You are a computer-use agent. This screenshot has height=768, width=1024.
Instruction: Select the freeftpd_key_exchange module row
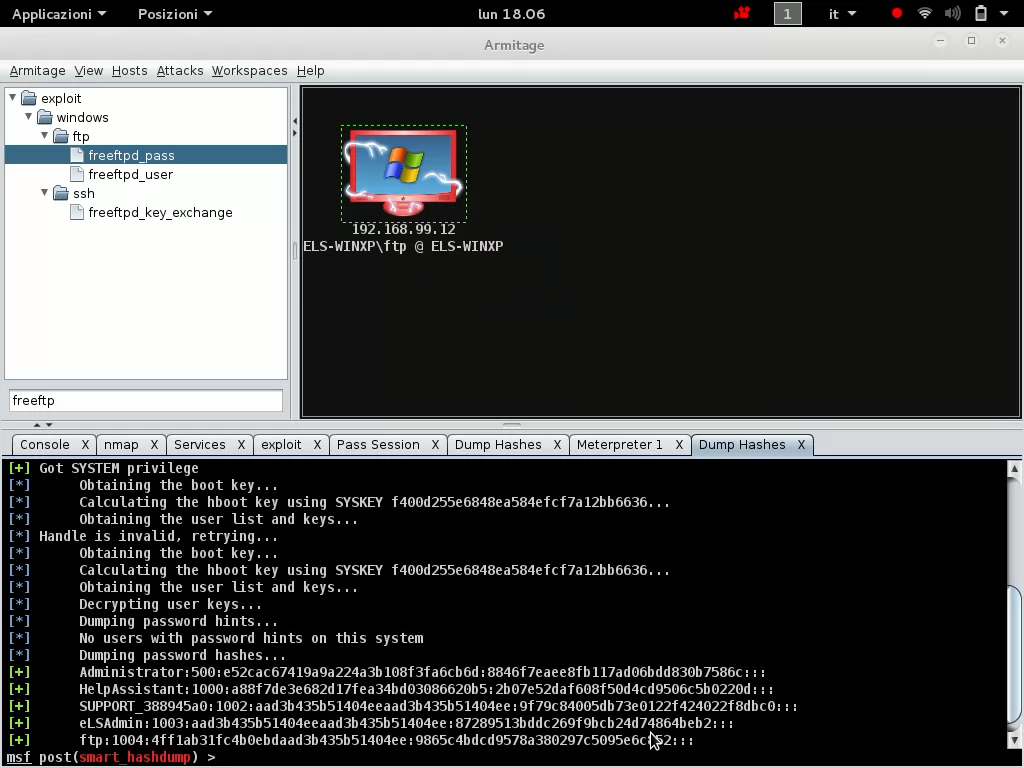coord(161,212)
